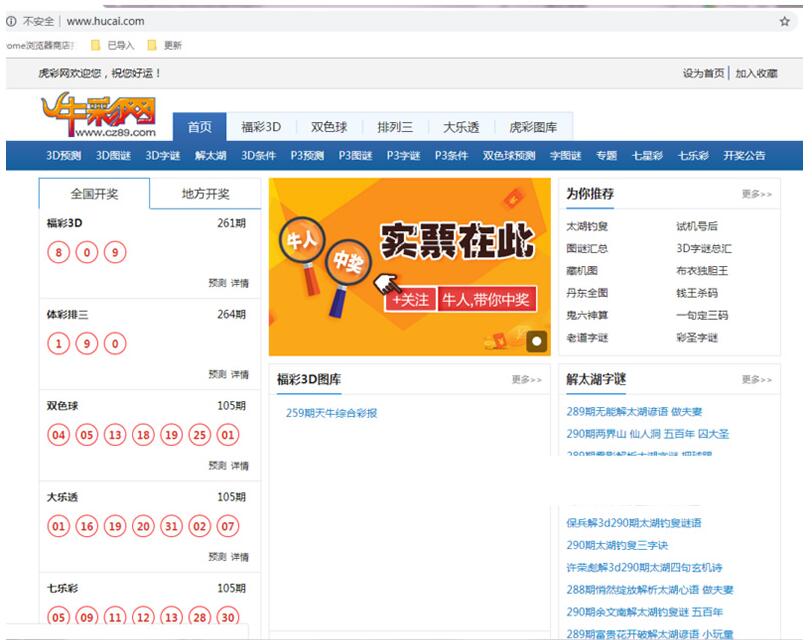812x640 pixels.
Task: Click the 中奖 magnifier badge in the banner
Action: click(348, 257)
